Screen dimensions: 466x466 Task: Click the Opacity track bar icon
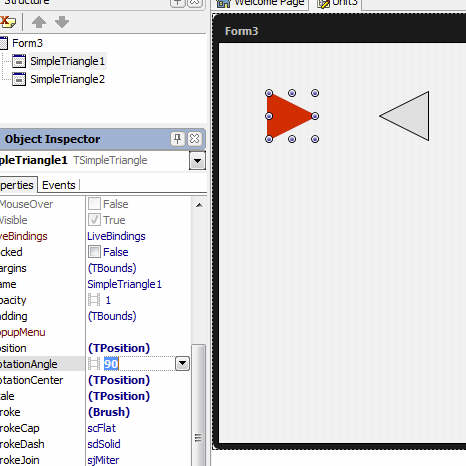coord(94,300)
